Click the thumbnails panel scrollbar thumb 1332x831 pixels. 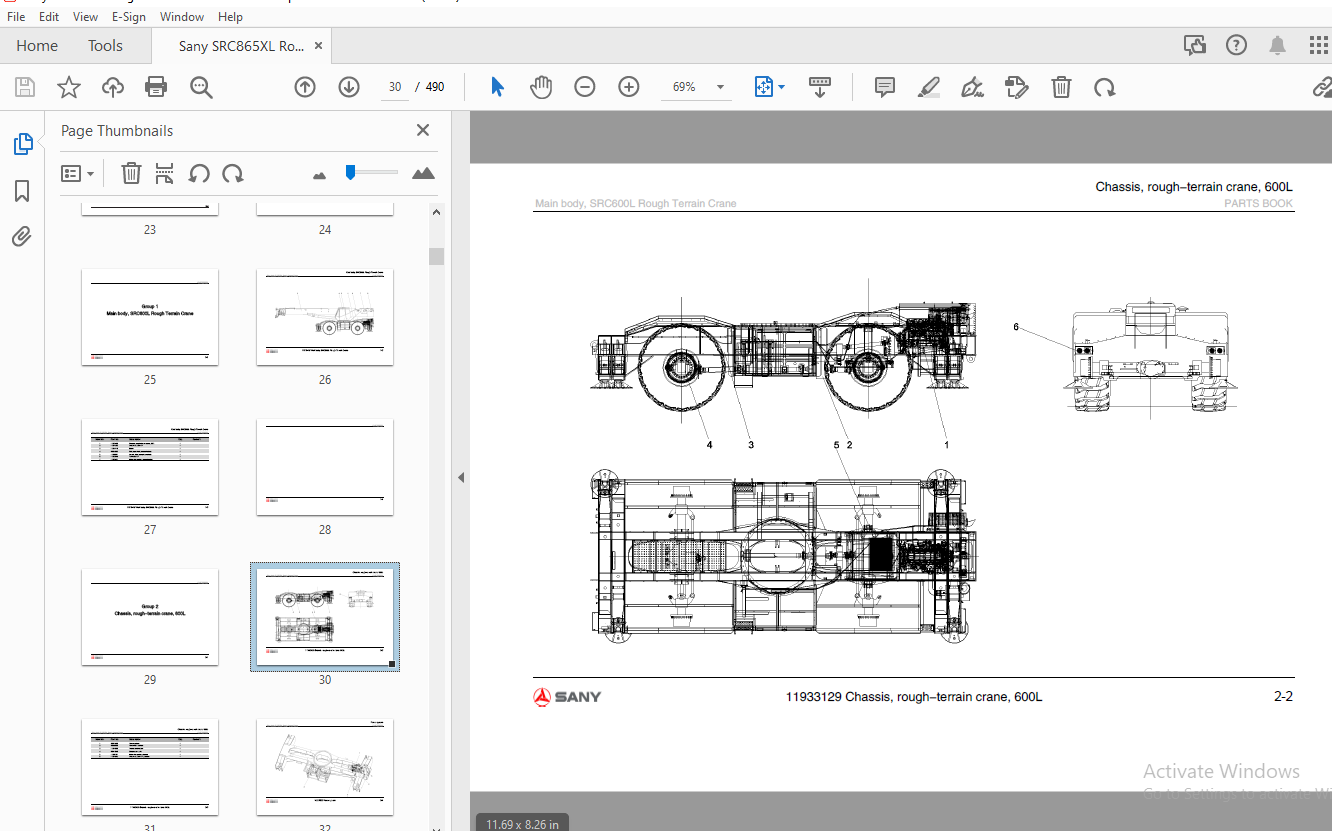tap(437, 256)
